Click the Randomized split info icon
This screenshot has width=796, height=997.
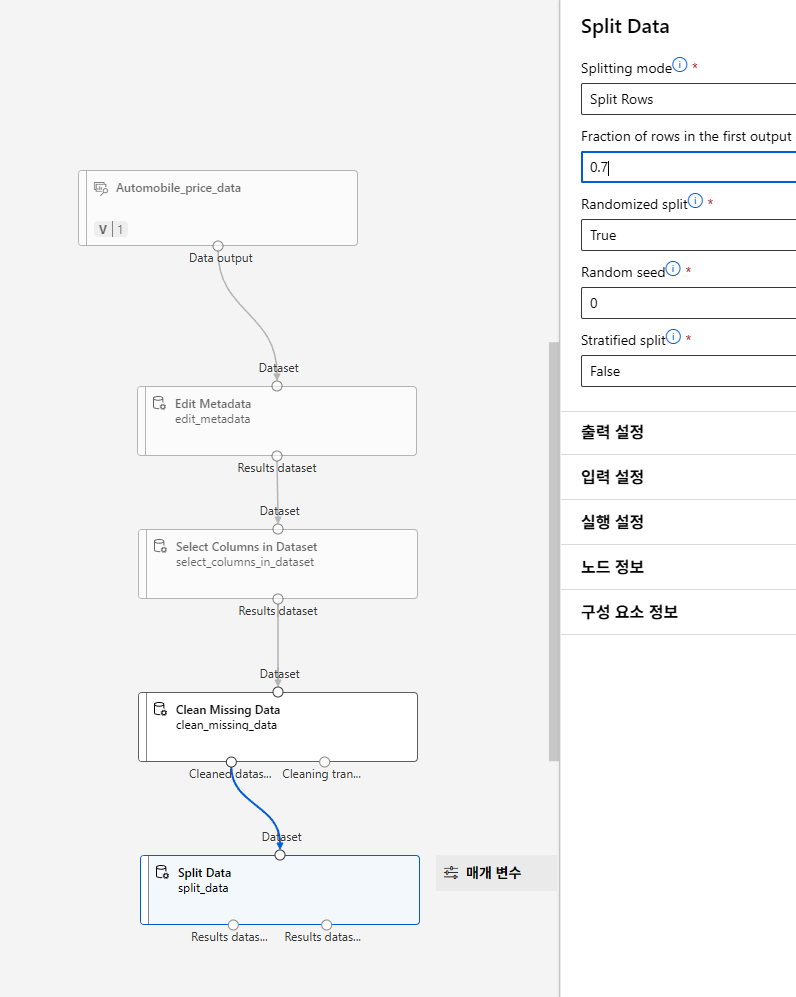click(696, 201)
